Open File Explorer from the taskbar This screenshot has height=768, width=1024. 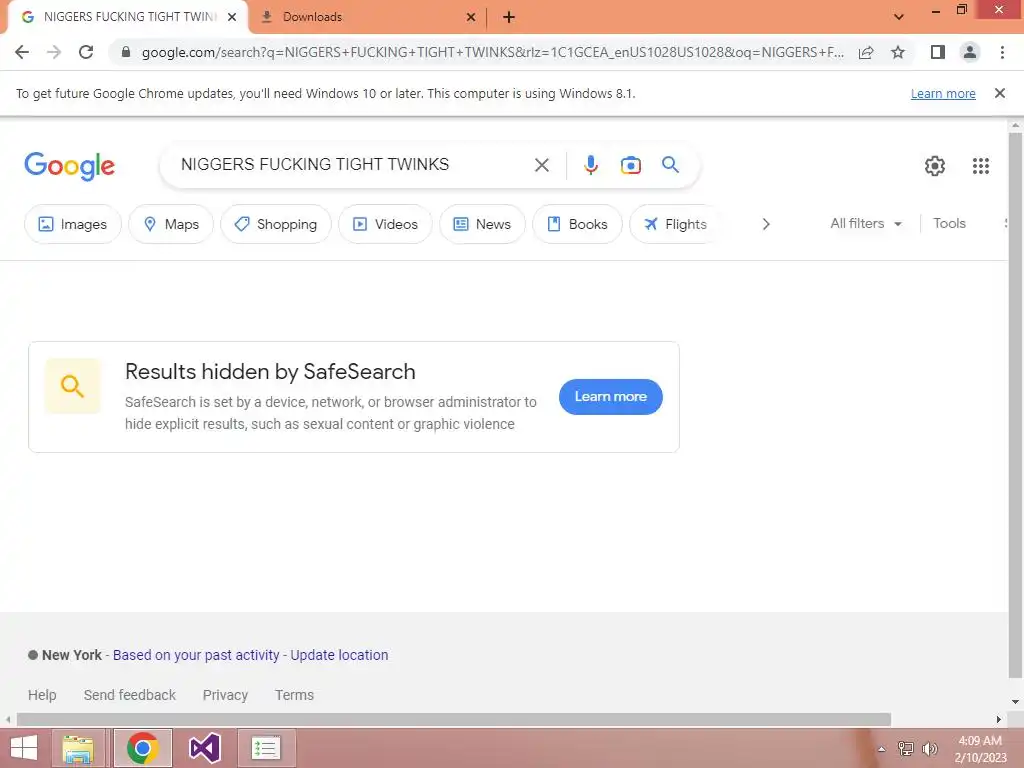pos(78,748)
